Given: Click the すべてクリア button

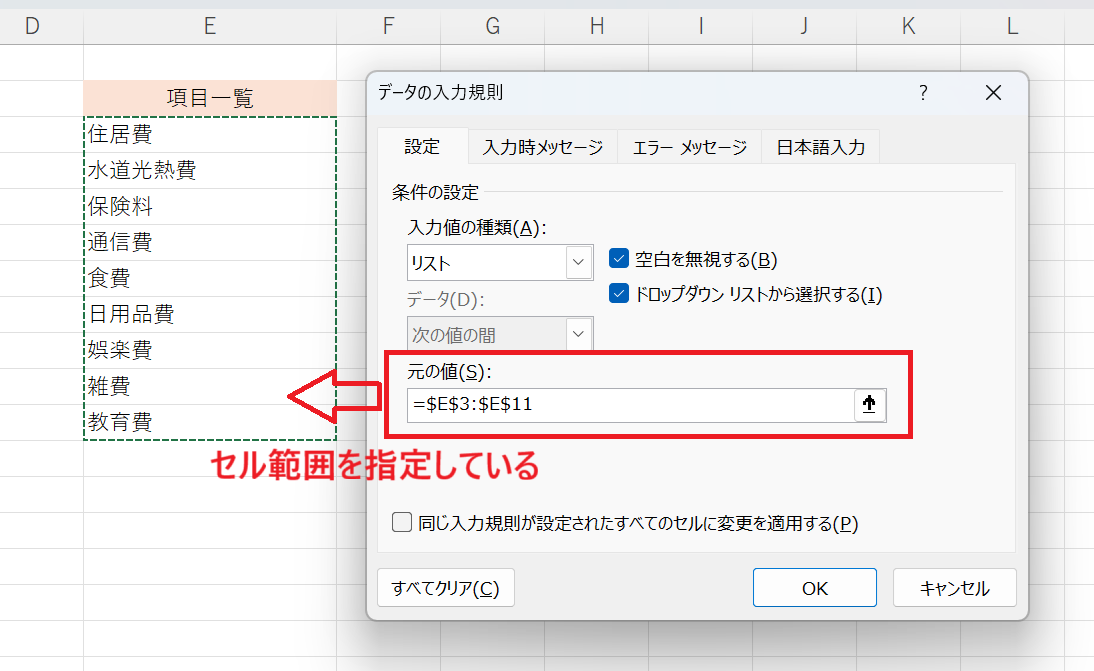Looking at the screenshot, I should pyautogui.click(x=445, y=588).
